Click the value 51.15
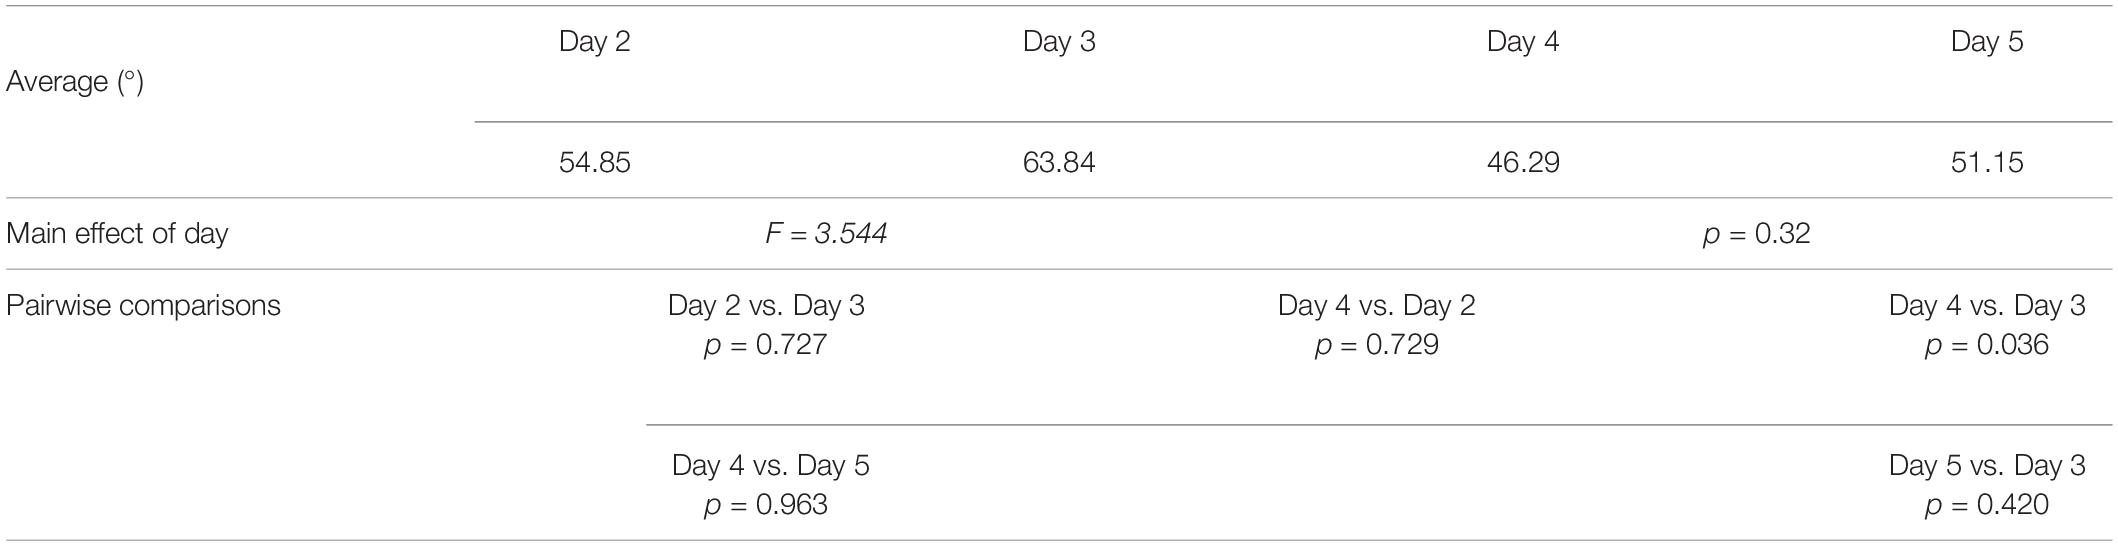 tap(1987, 162)
